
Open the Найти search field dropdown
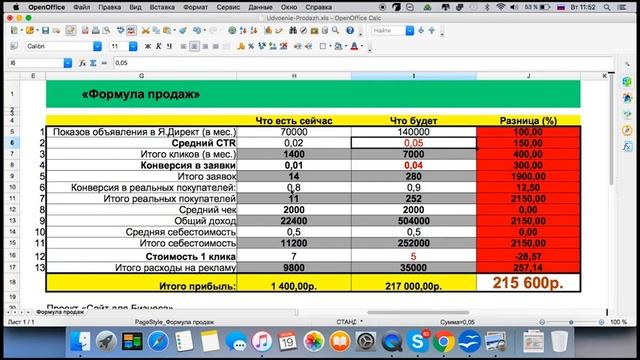point(409,31)
